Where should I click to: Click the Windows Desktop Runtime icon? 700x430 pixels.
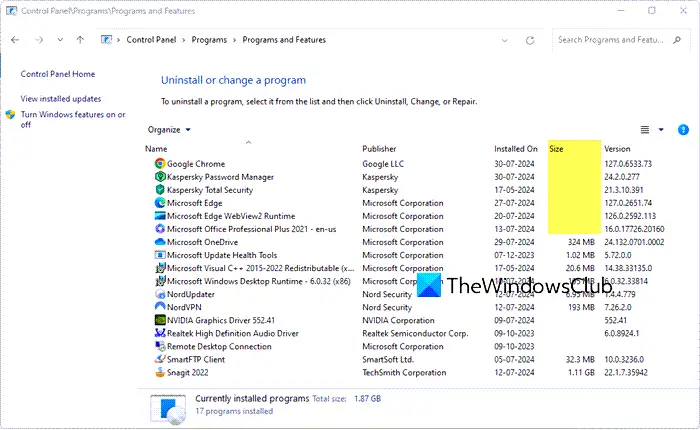[160, 281]
